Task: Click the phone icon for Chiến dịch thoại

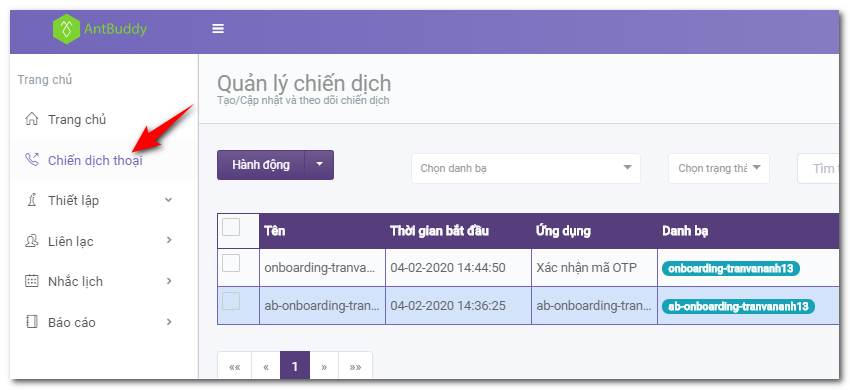Action: click(32, 159)
